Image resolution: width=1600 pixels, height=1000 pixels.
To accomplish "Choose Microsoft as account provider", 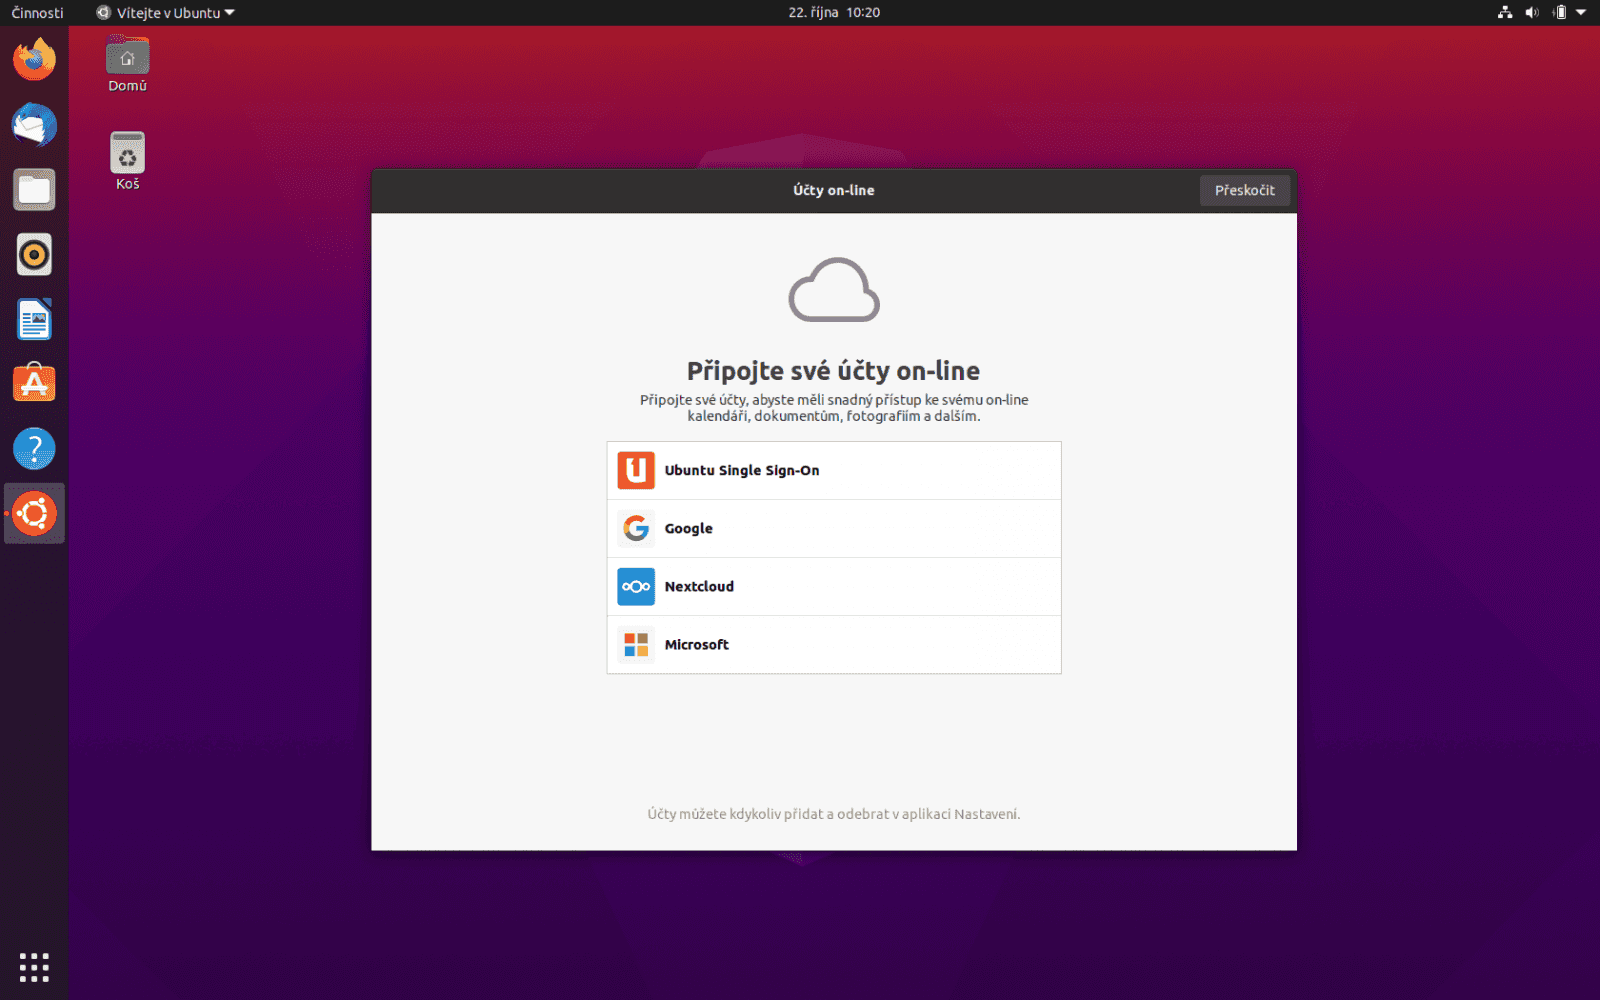I will (834, 644).
